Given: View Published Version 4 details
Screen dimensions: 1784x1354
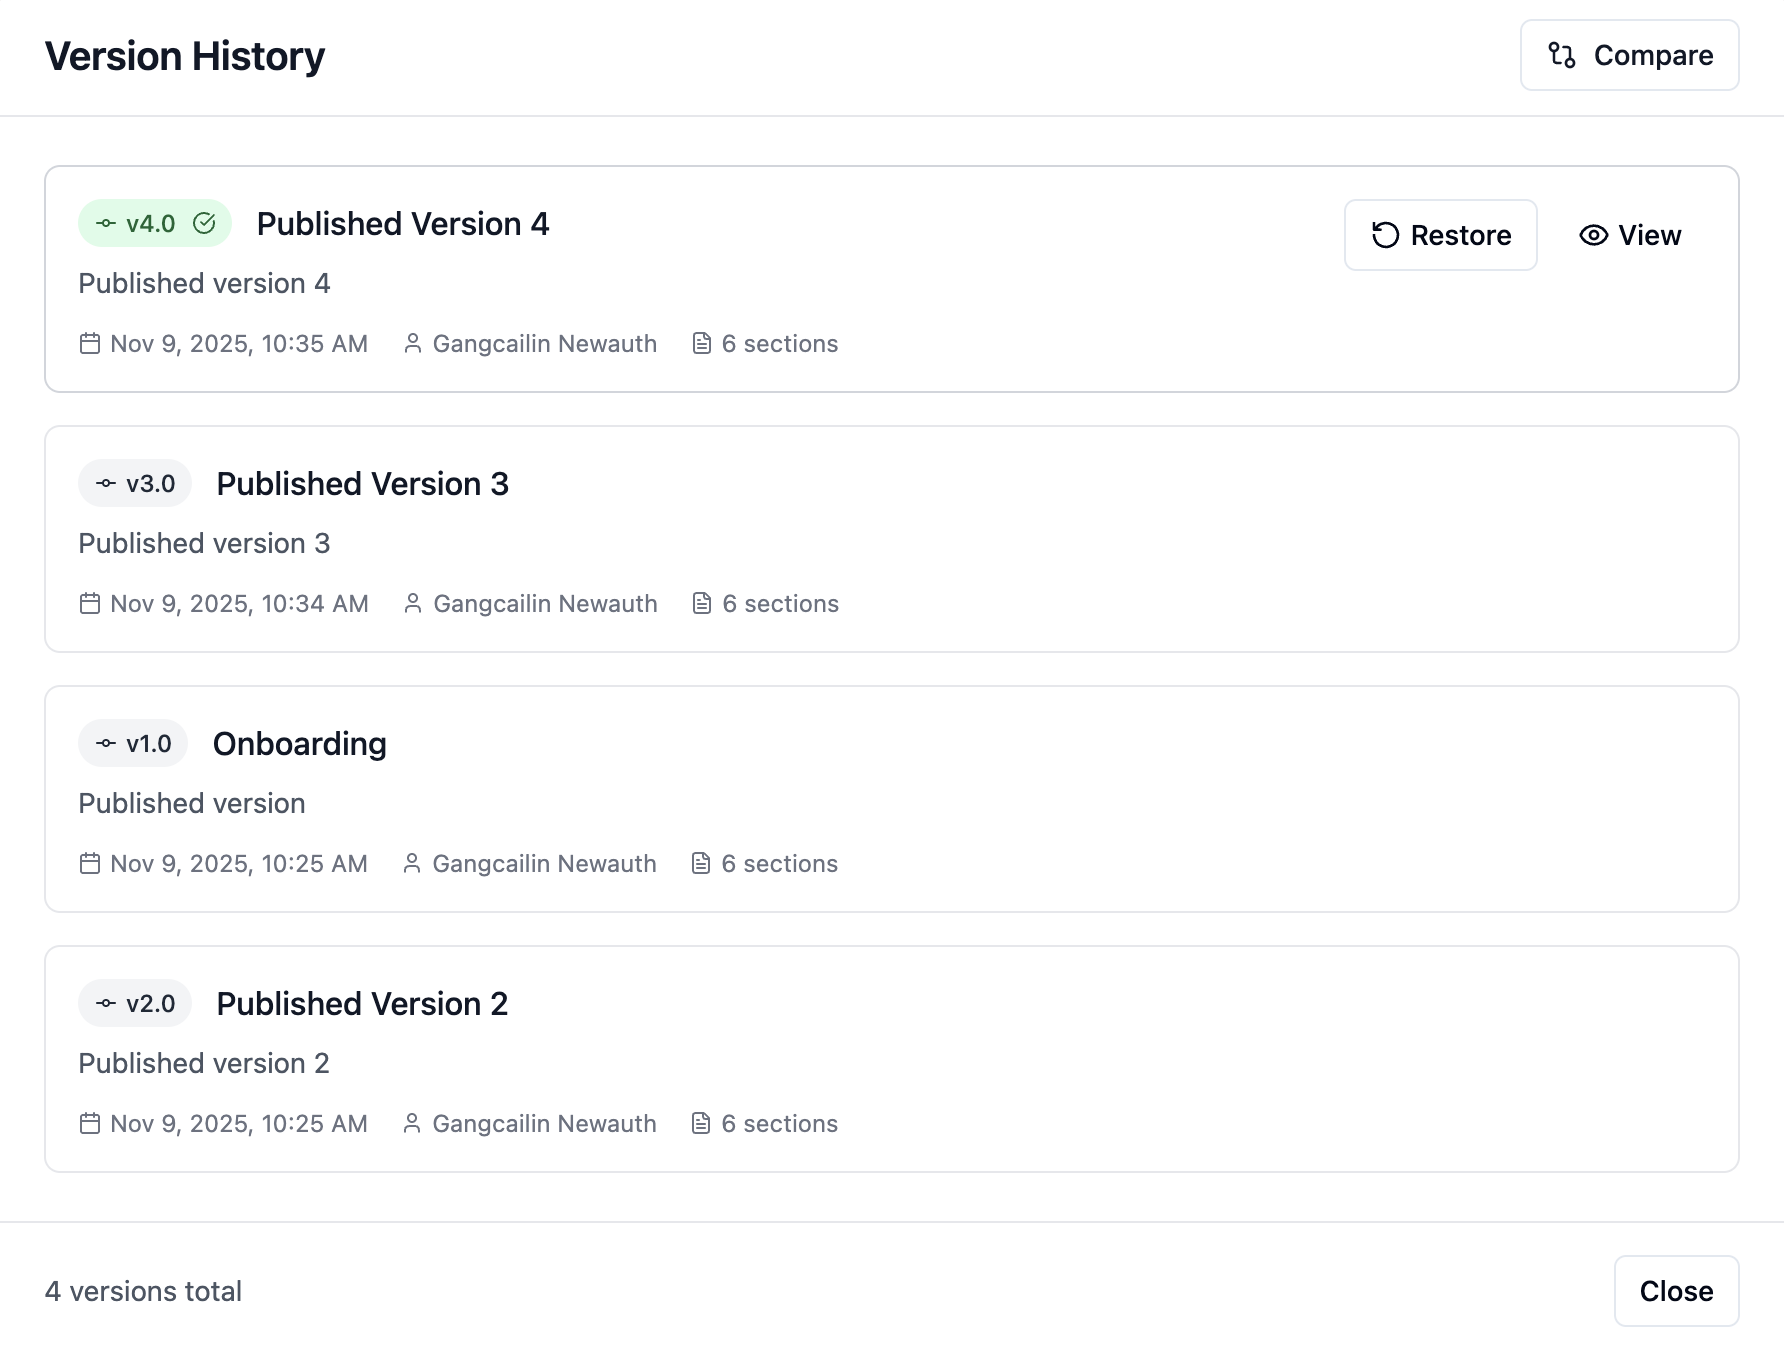Looking at the screenshot, I should pos(1630,235).
